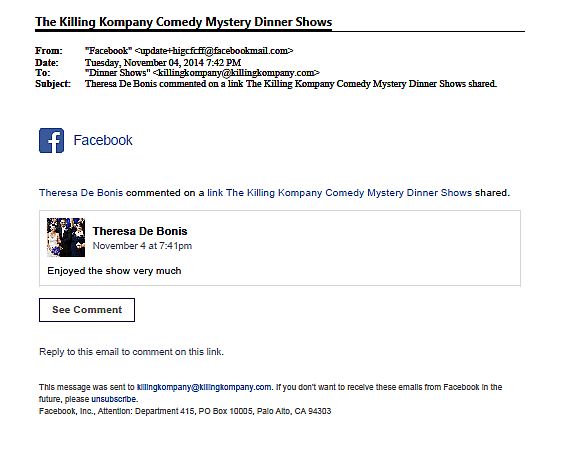The height and width of the screenshot is (463, 566).
Task: Open Theresa De Bonis link in notification sentence
Action: 81,193
